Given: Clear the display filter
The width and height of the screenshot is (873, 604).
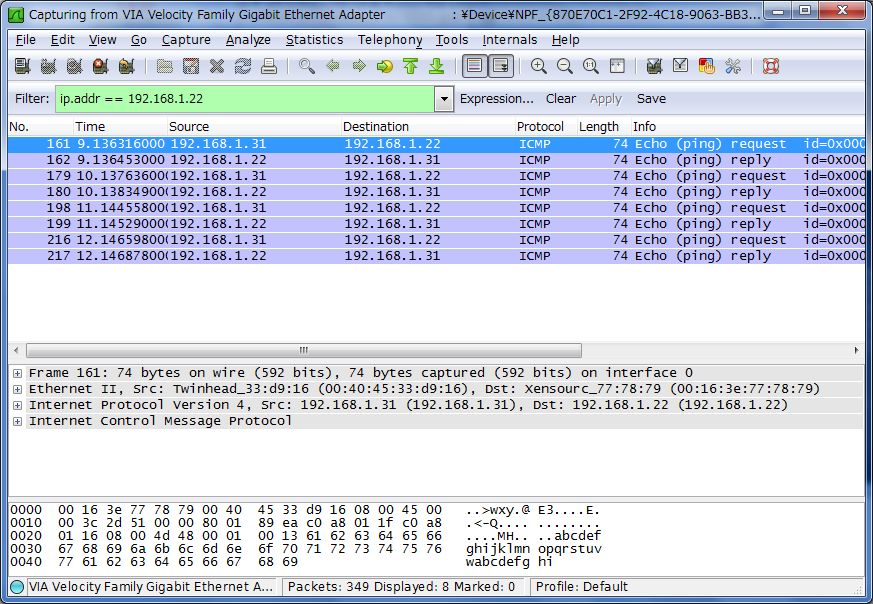Looking at the screenshot, I should click(x=561, y=99).
